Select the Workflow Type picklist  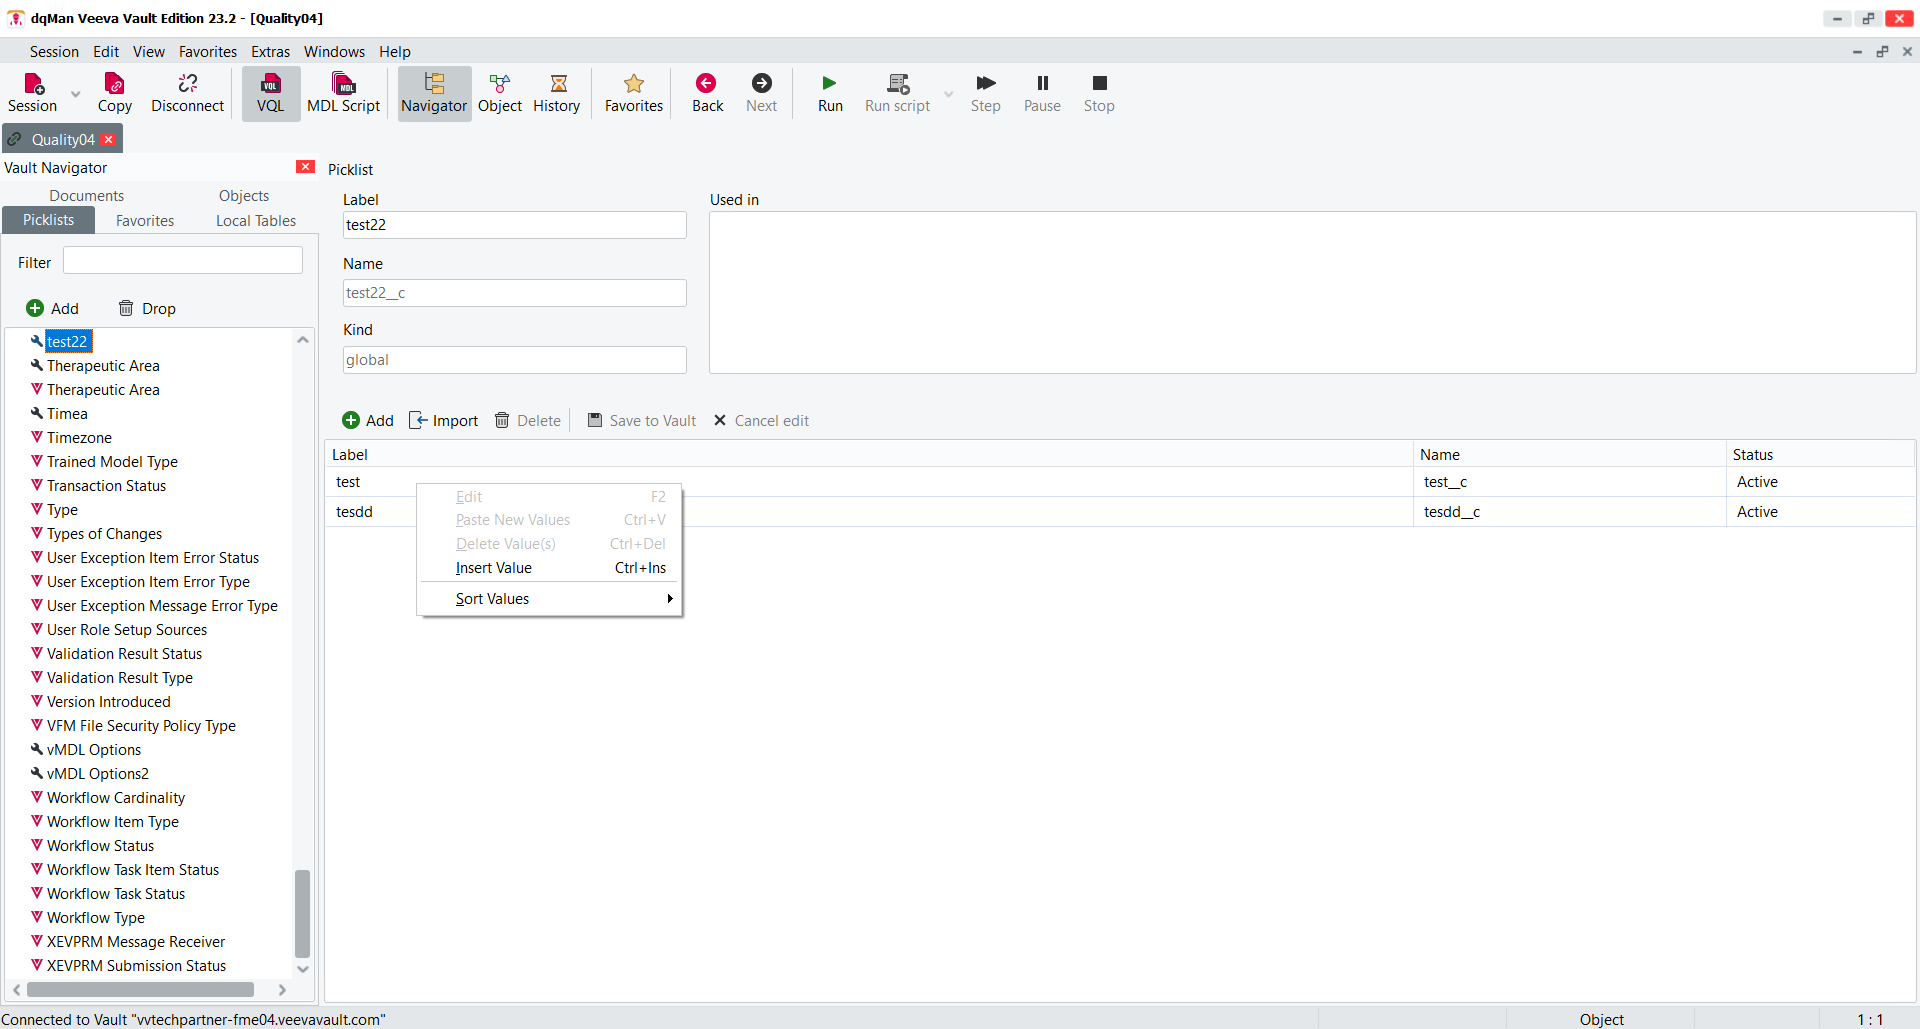pyautogui.click(x=95, y=918)
